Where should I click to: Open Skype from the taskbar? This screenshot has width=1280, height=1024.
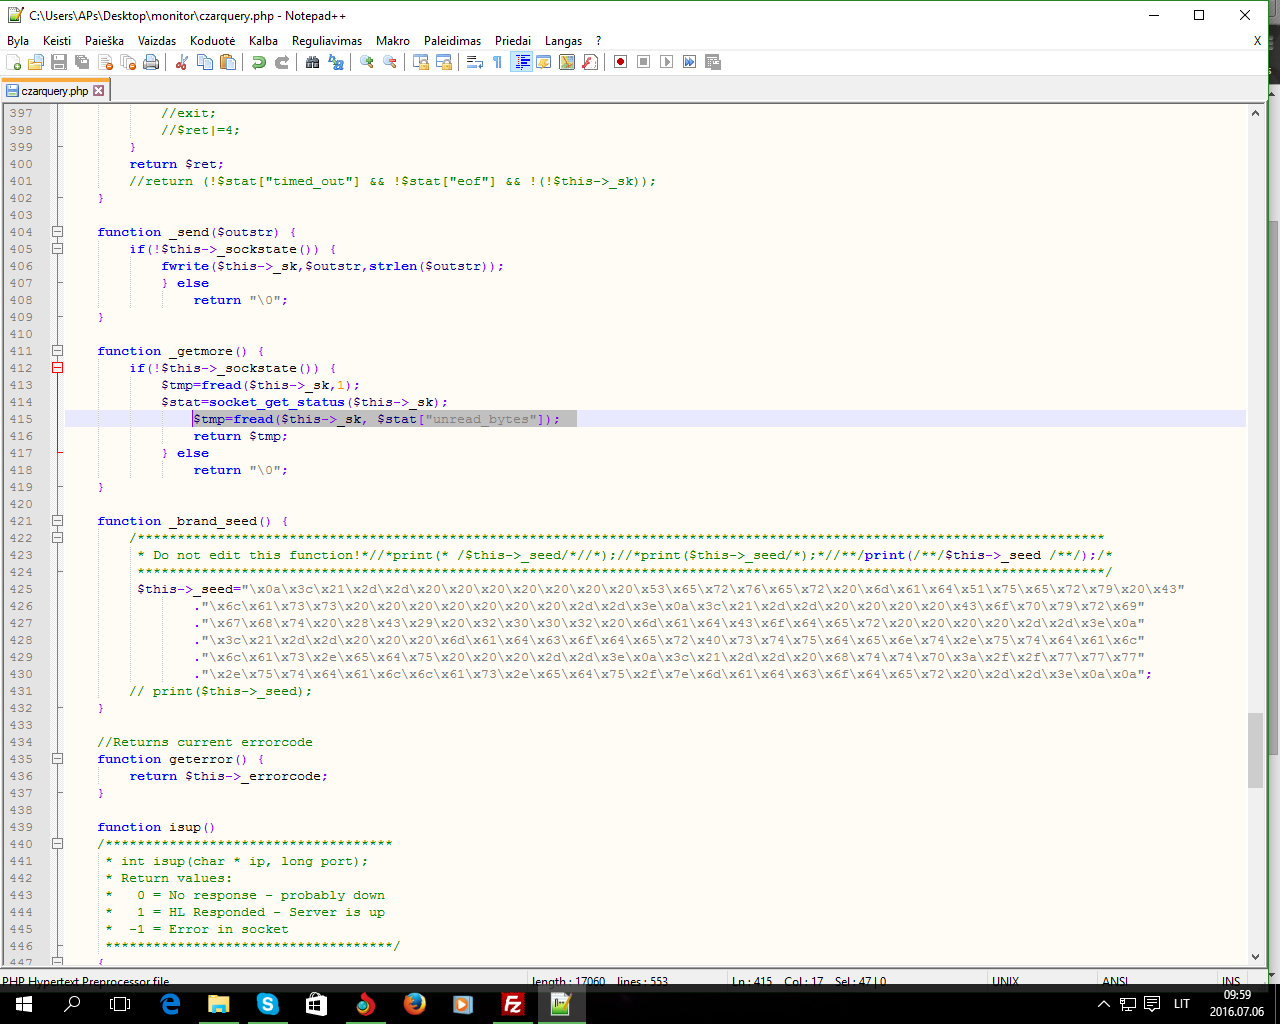(268, 1004)
